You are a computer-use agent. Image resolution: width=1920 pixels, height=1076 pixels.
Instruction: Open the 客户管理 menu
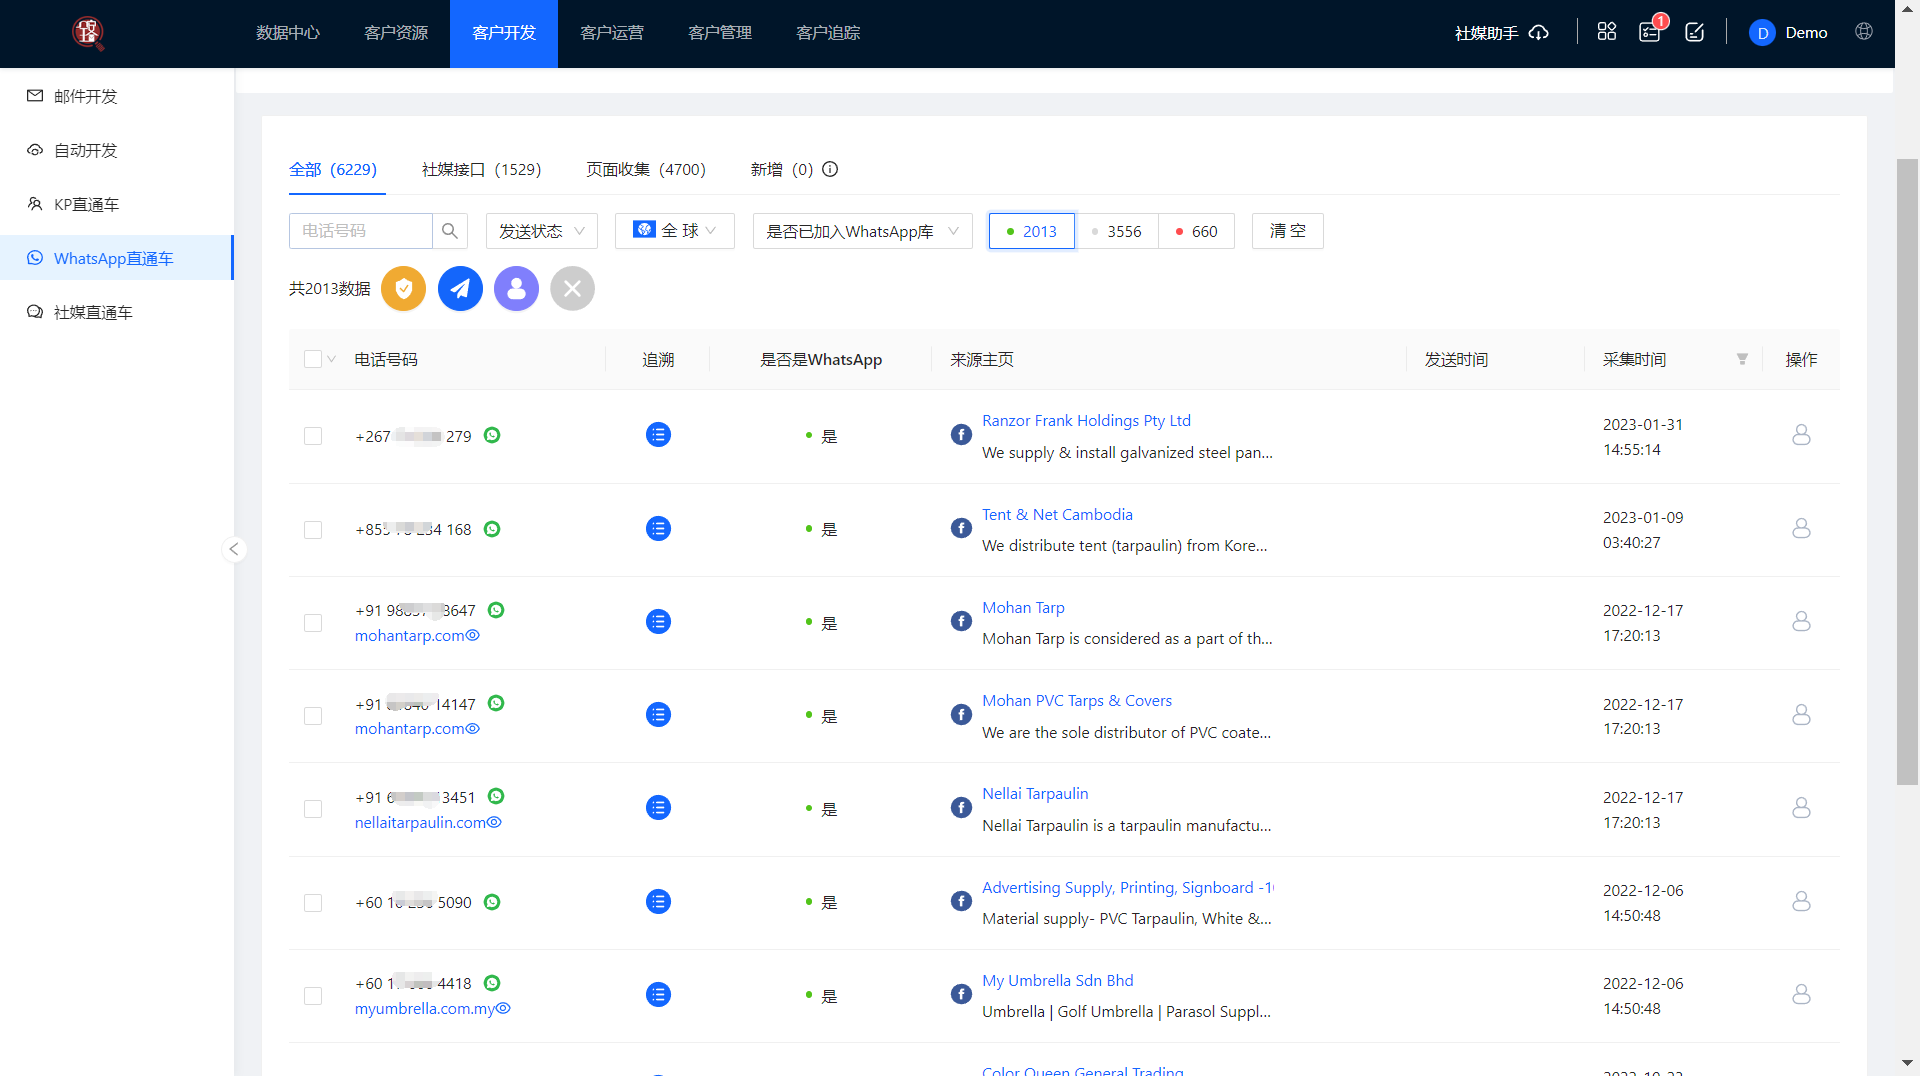[x=720, y=33]
